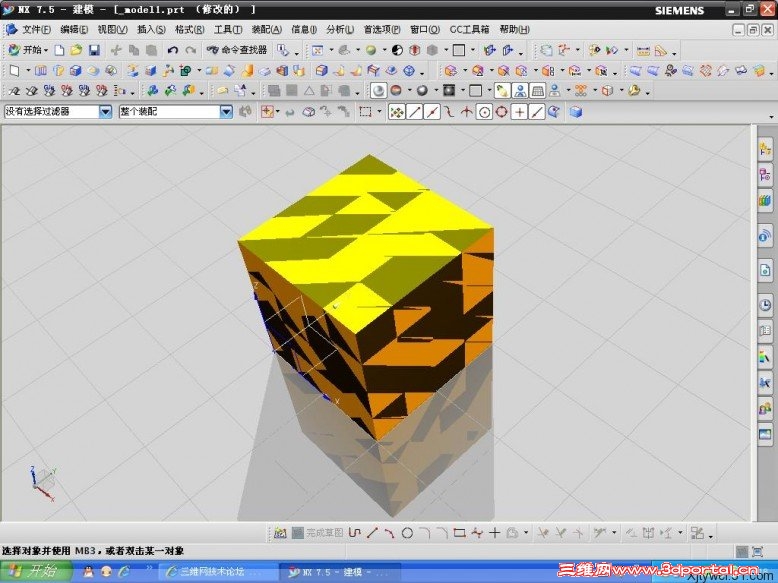Screen dimensions: 778x583
Task: Click the Datum CSYS target icon
Action: (409, 71)
